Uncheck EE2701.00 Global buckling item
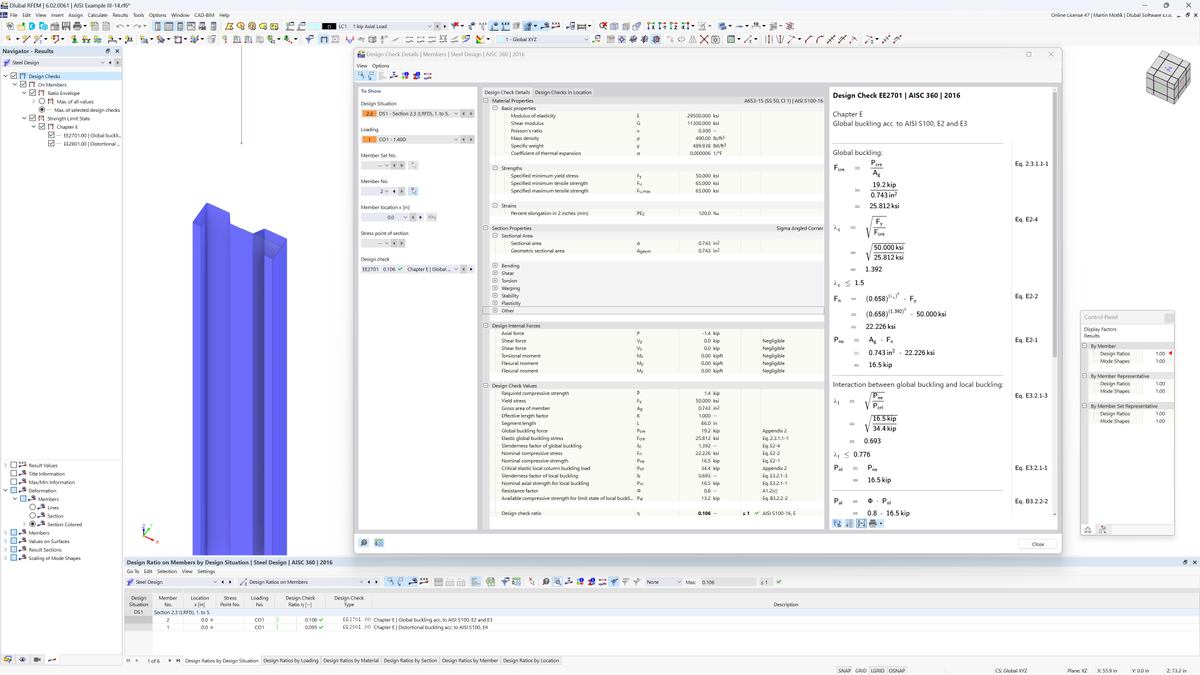 (x=51, y=135)
